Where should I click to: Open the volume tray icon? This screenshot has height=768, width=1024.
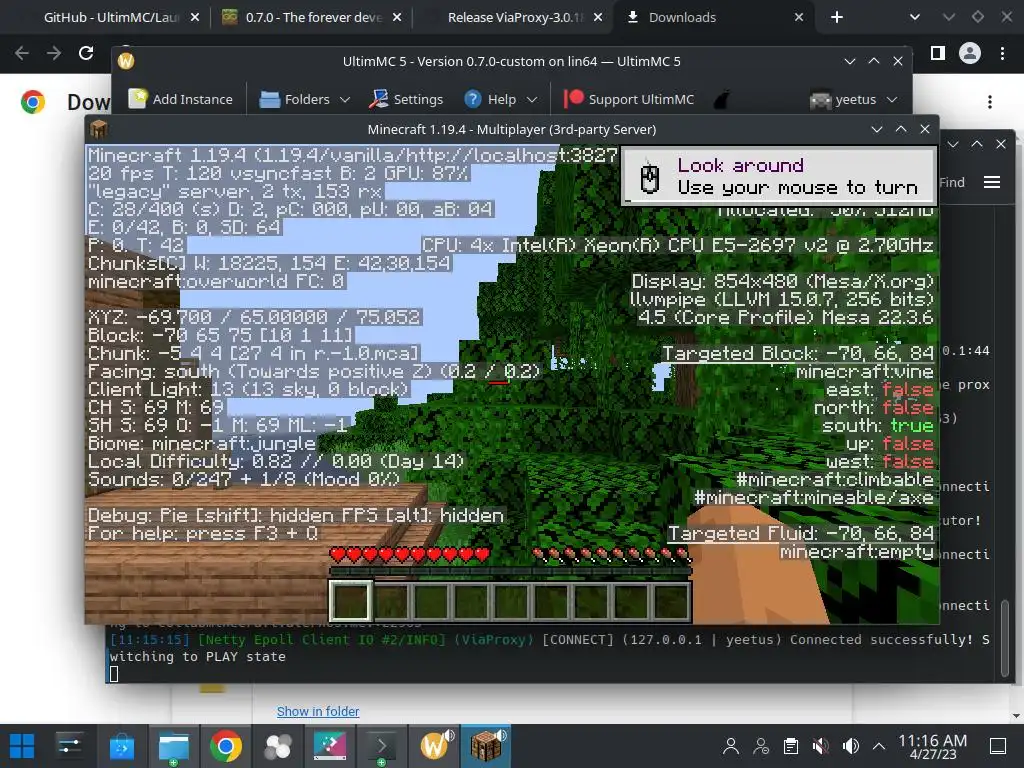click(x=851, y=746)
